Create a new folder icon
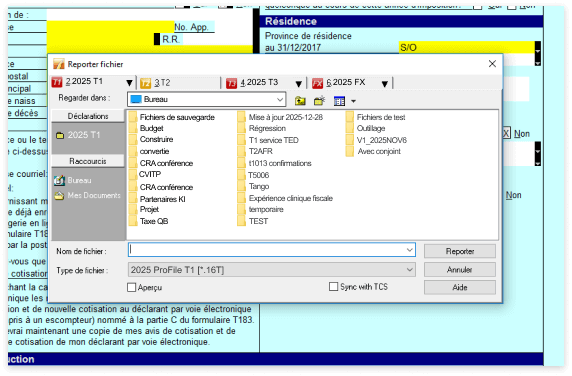This screenshot has width=572, height=376. coord(320,101)
